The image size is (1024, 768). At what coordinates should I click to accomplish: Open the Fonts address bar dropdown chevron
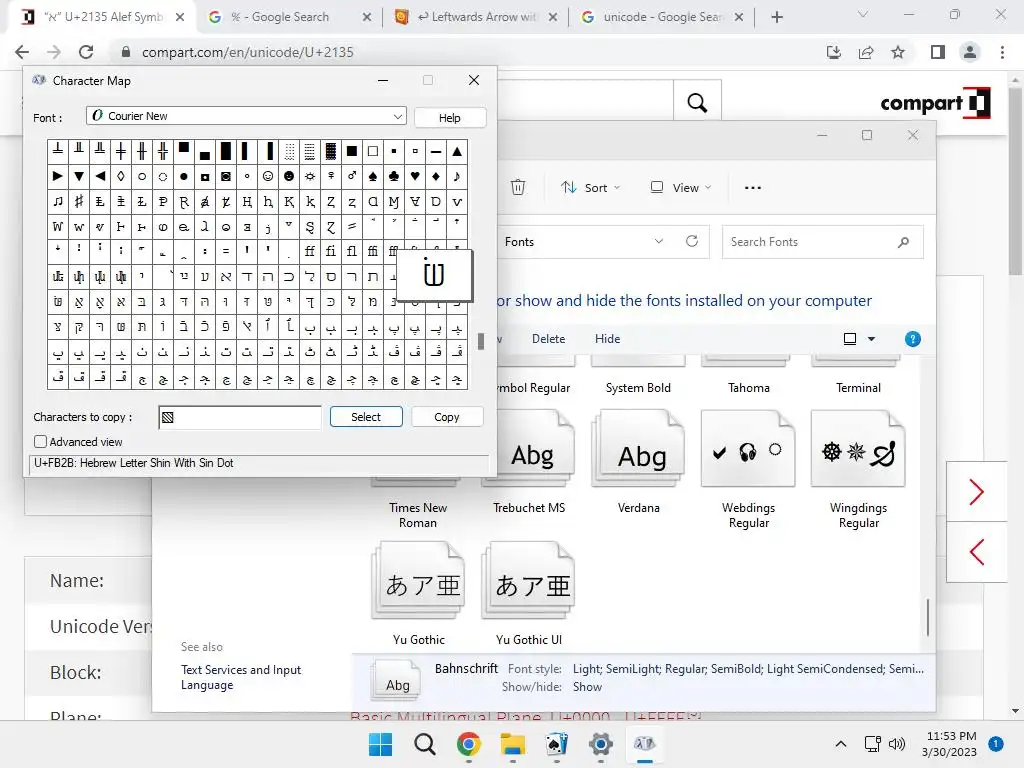click(x=659, y=242)
